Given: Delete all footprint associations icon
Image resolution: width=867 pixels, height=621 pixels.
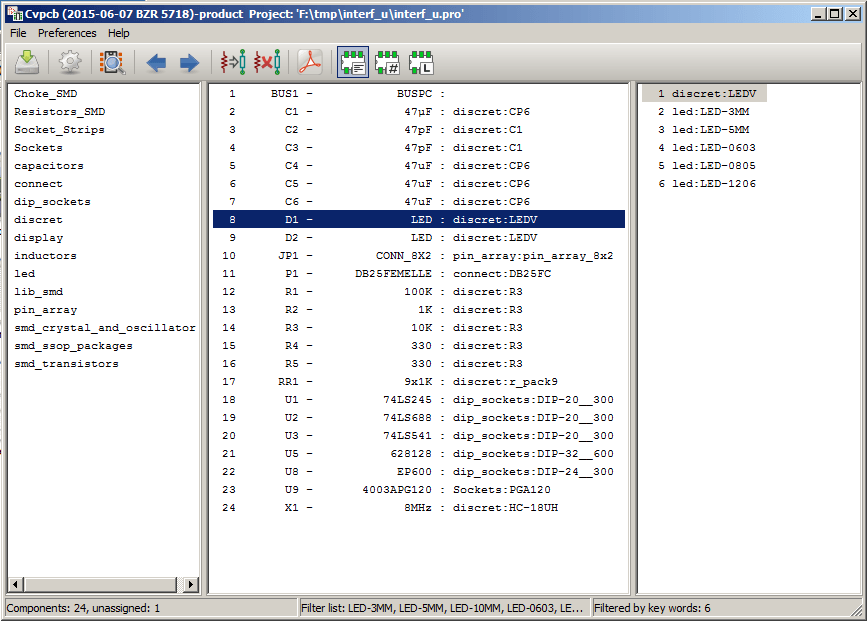Looking at the screenshot, I should 266,63.
